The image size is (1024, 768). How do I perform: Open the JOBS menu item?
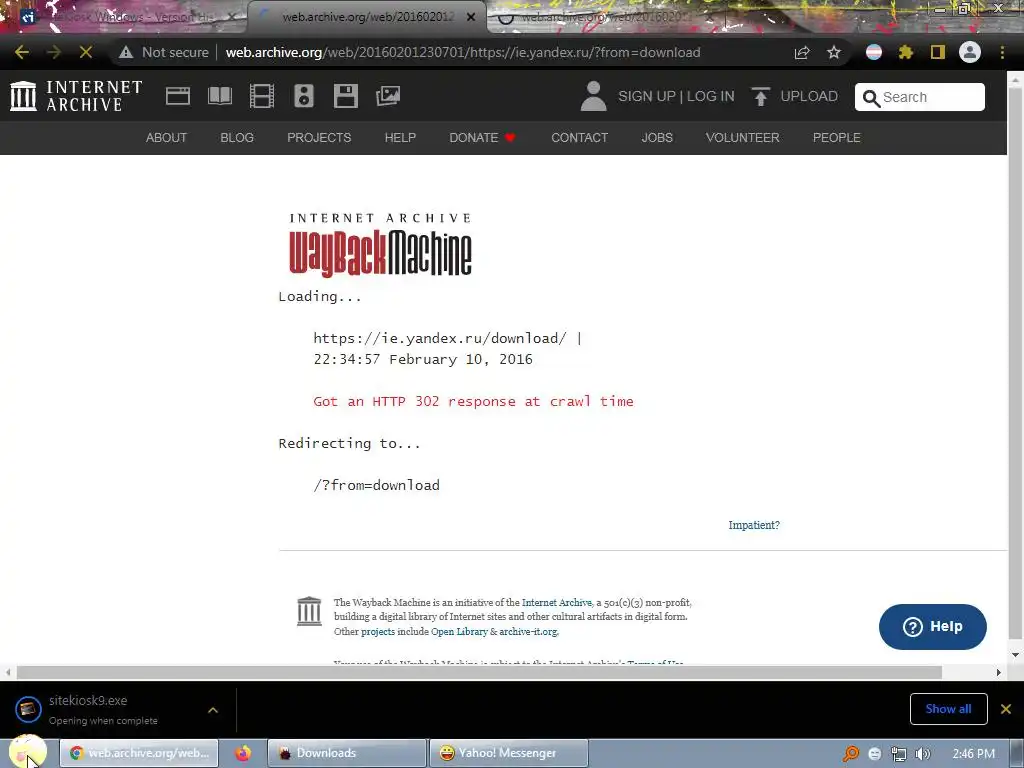pyautogui.click(x=656, y=138)
